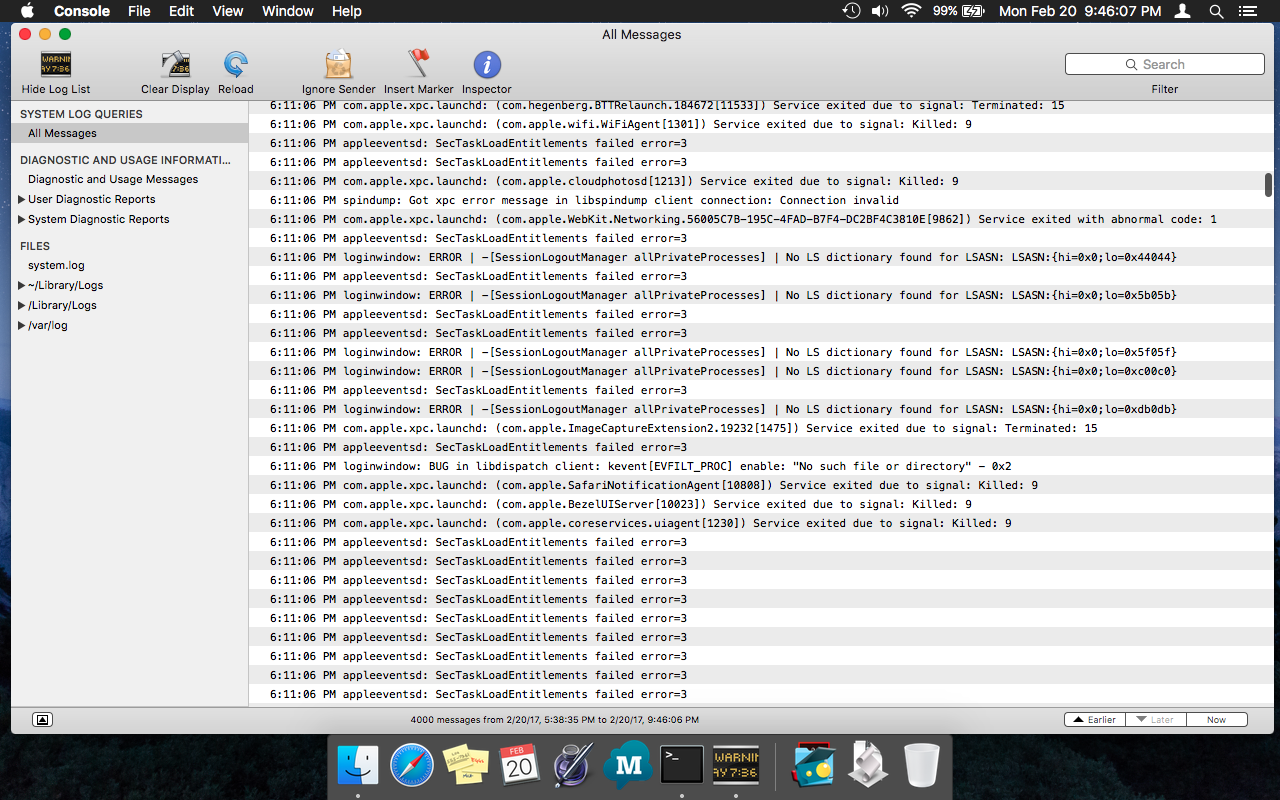Image resolution: width=1280 pixels, height=800 pixels.
Task: Open the document stack in the Dock
Action: click(868, 765)
